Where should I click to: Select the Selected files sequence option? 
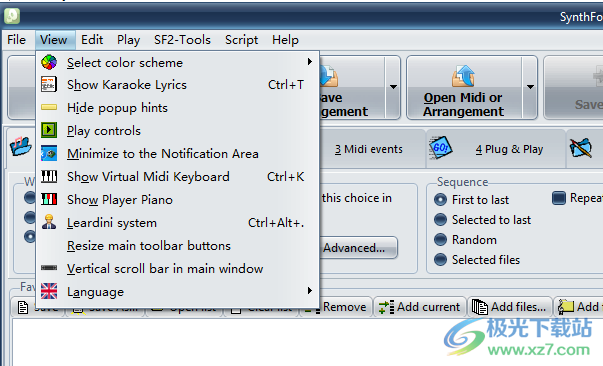(x=440, y=260)
